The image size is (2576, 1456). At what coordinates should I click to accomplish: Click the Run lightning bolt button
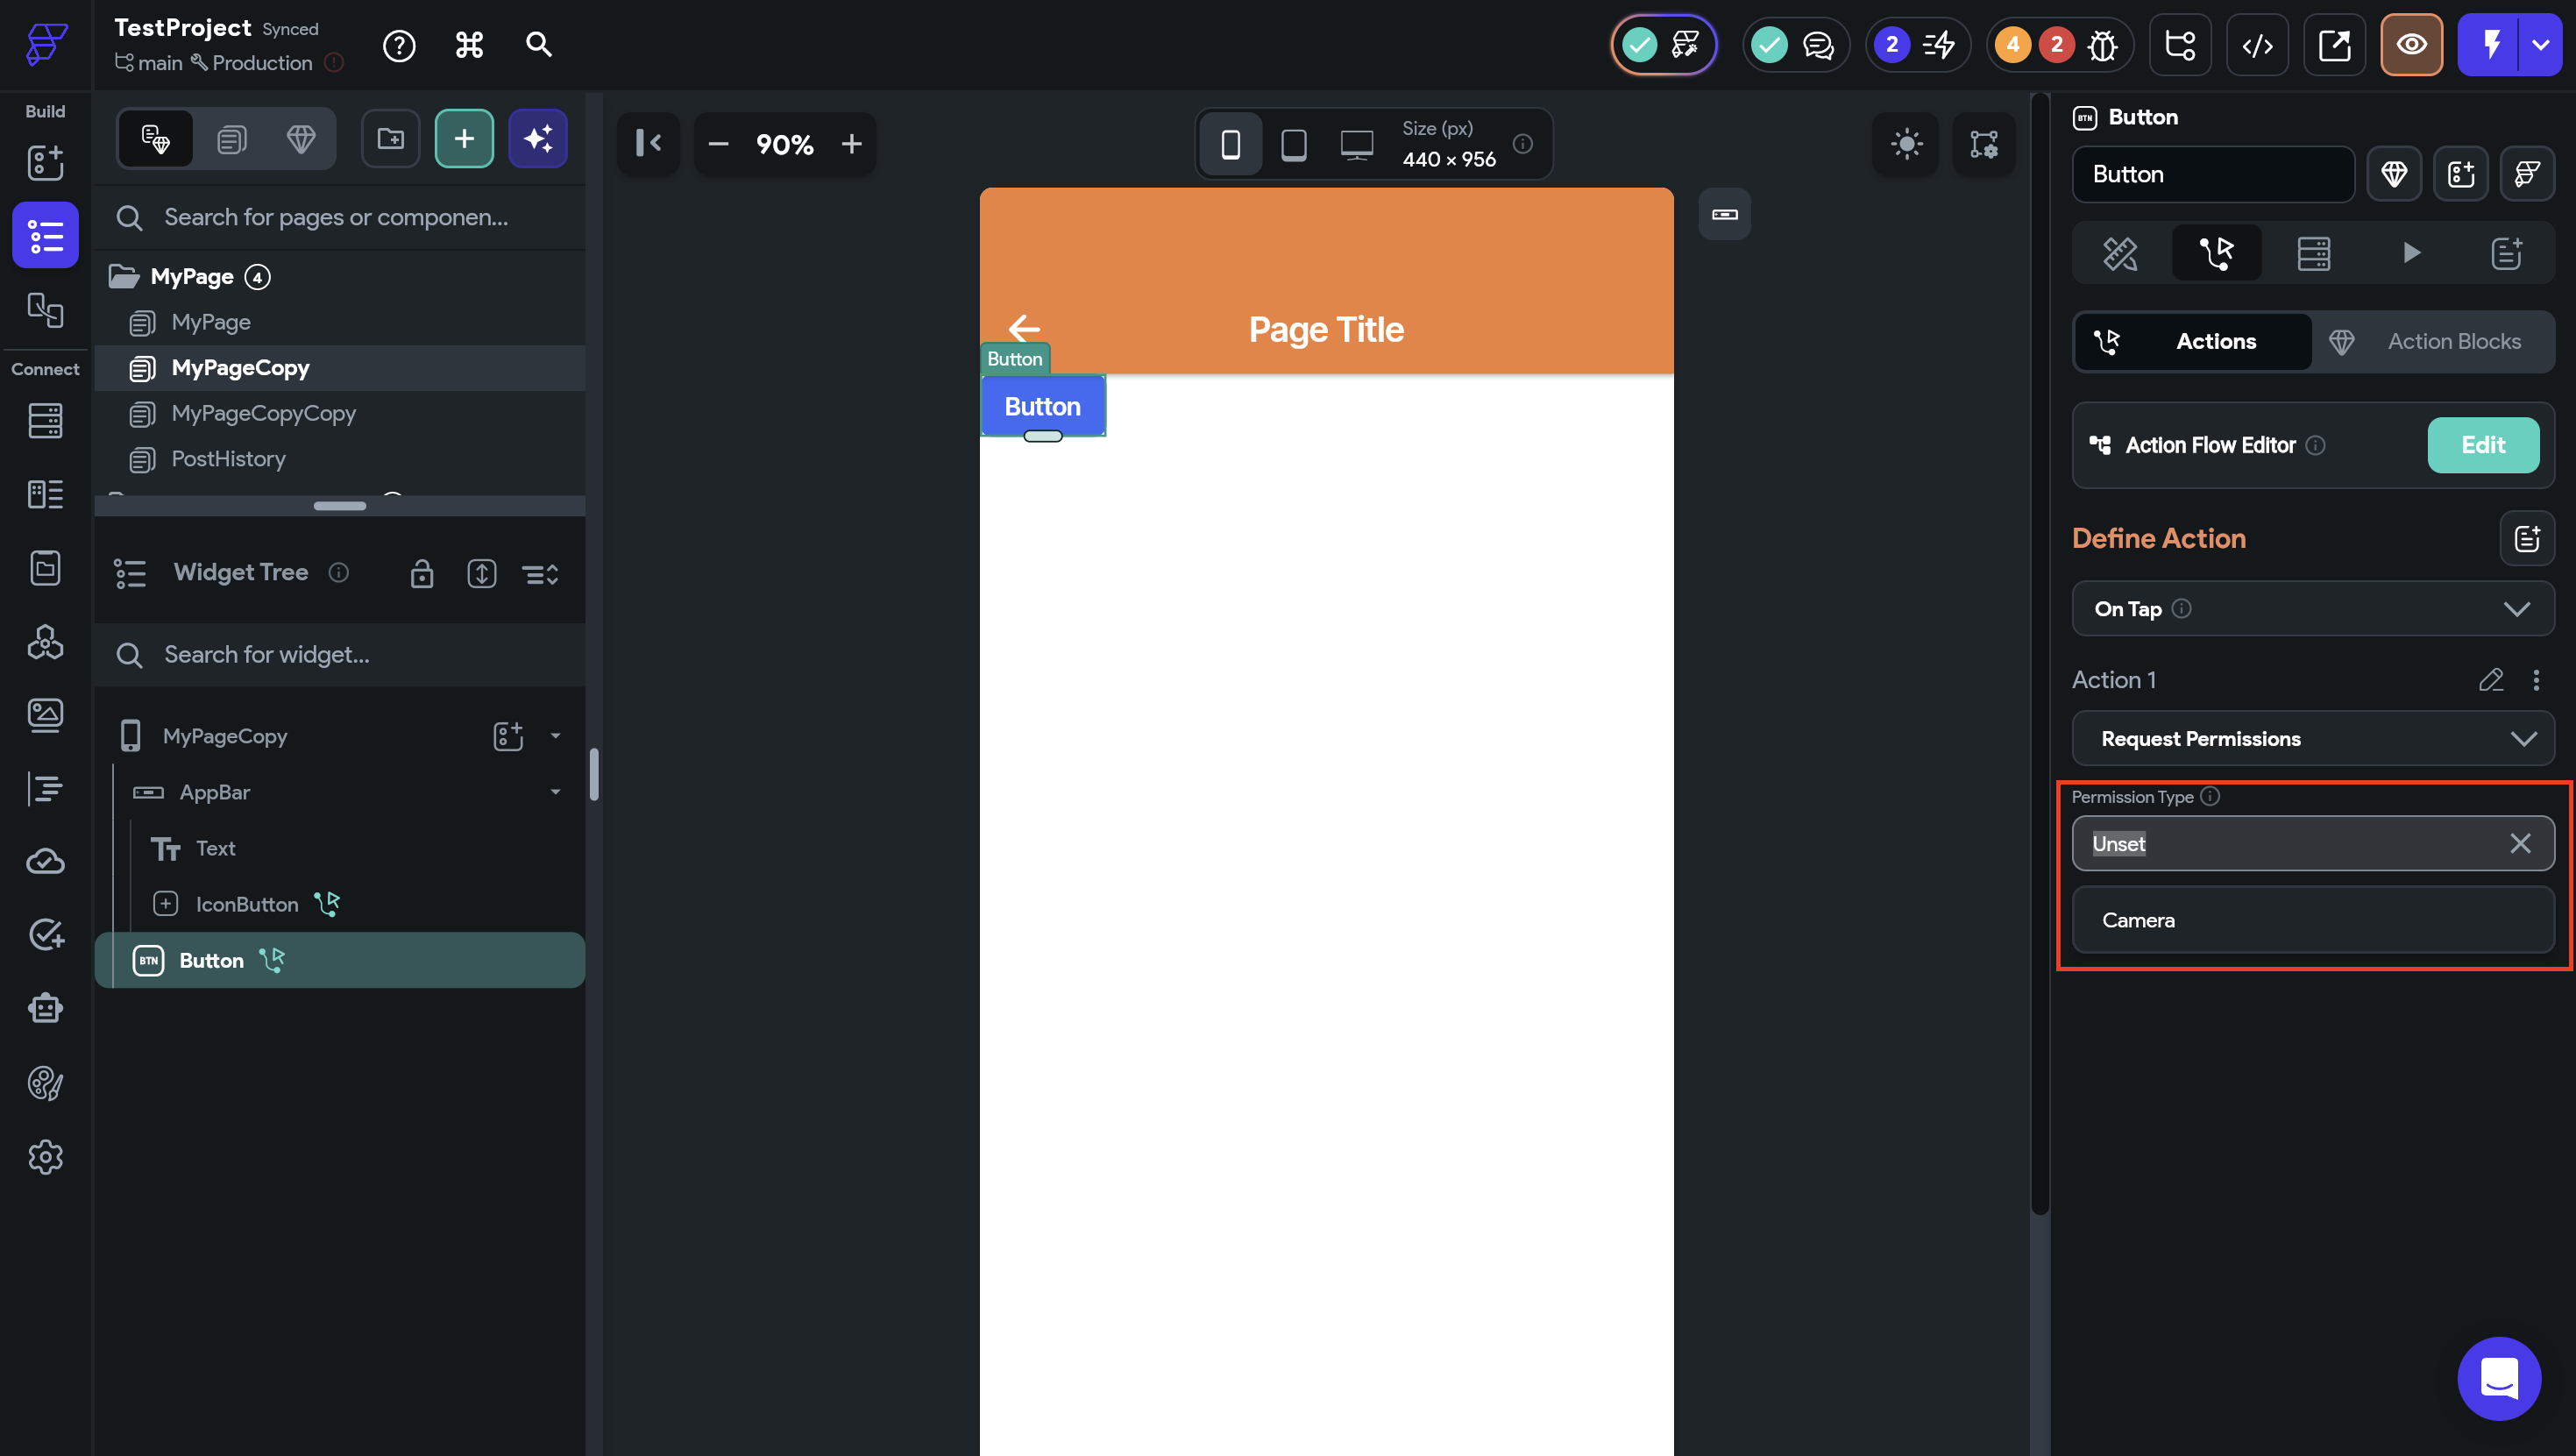pyautogui.click(x=2491, y=45)
